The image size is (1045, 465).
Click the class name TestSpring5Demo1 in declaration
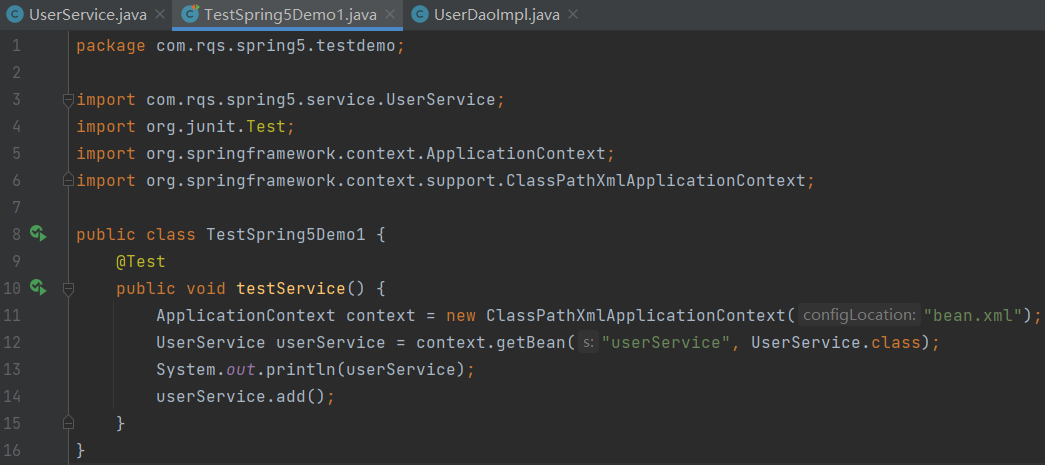(286, 234)
